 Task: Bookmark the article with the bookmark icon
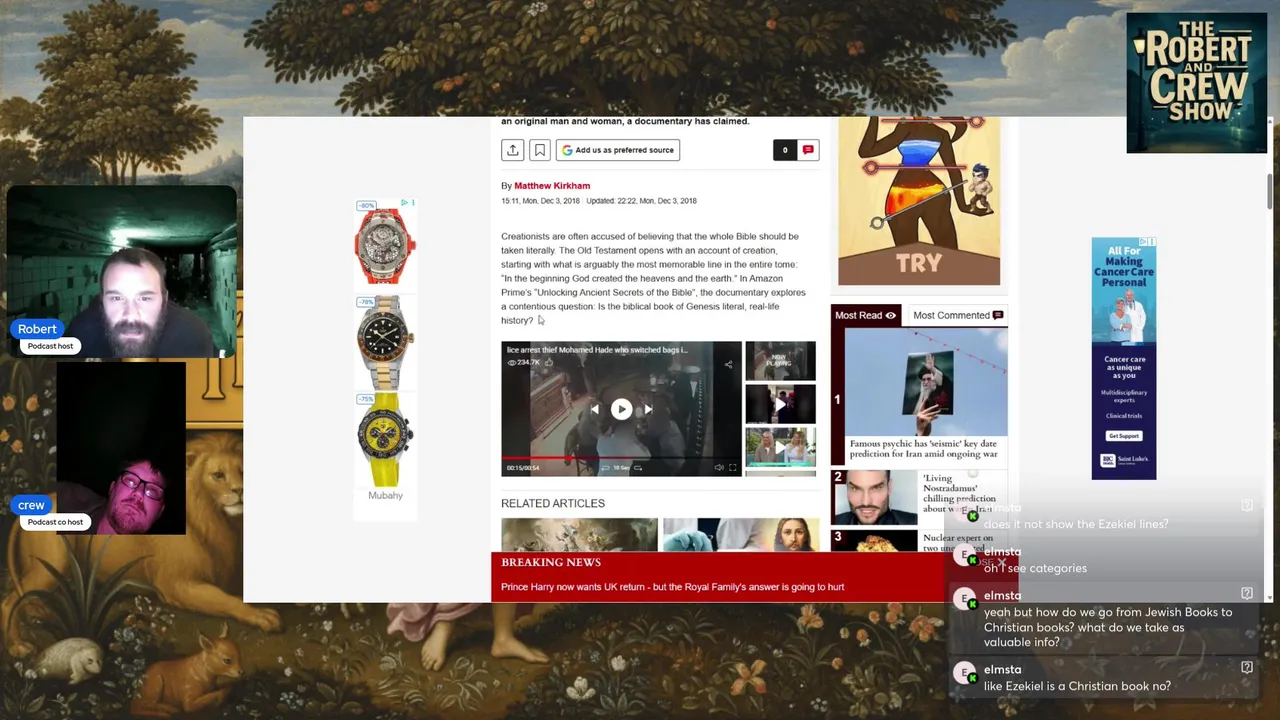(539, 150)
